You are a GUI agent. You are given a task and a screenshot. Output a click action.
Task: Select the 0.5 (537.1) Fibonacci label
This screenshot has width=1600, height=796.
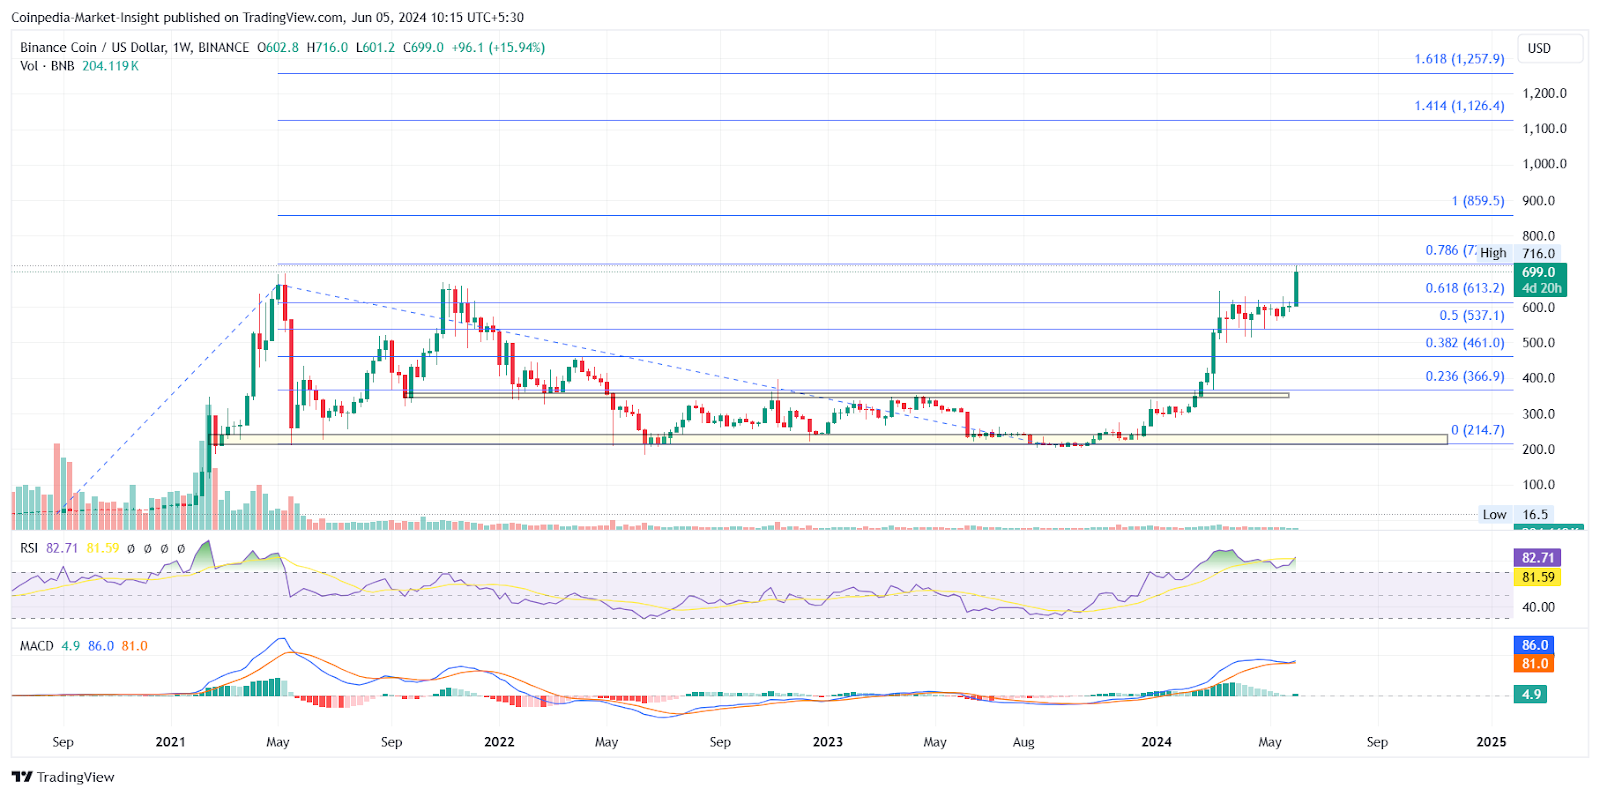[1472, 315]
